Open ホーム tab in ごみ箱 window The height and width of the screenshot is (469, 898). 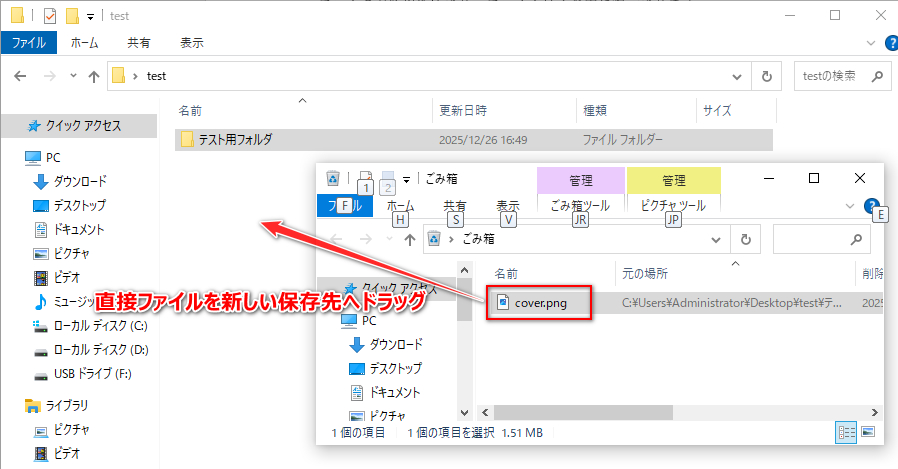tap(400, 206)
